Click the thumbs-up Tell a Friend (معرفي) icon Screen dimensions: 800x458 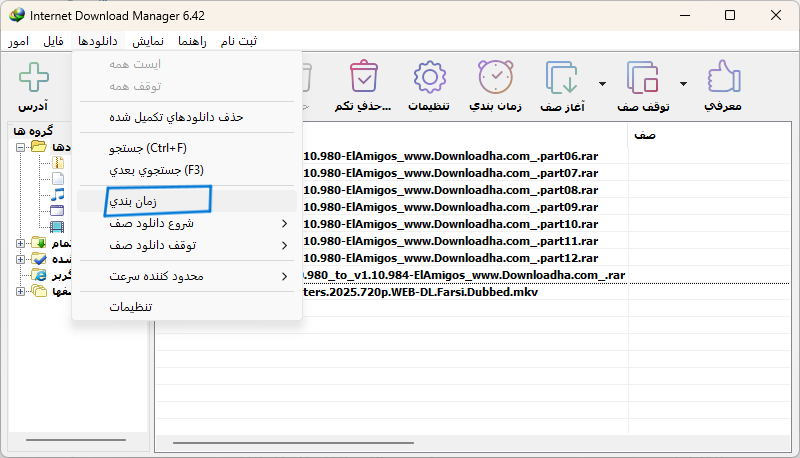pyautogui.click(x=723, y=77)
